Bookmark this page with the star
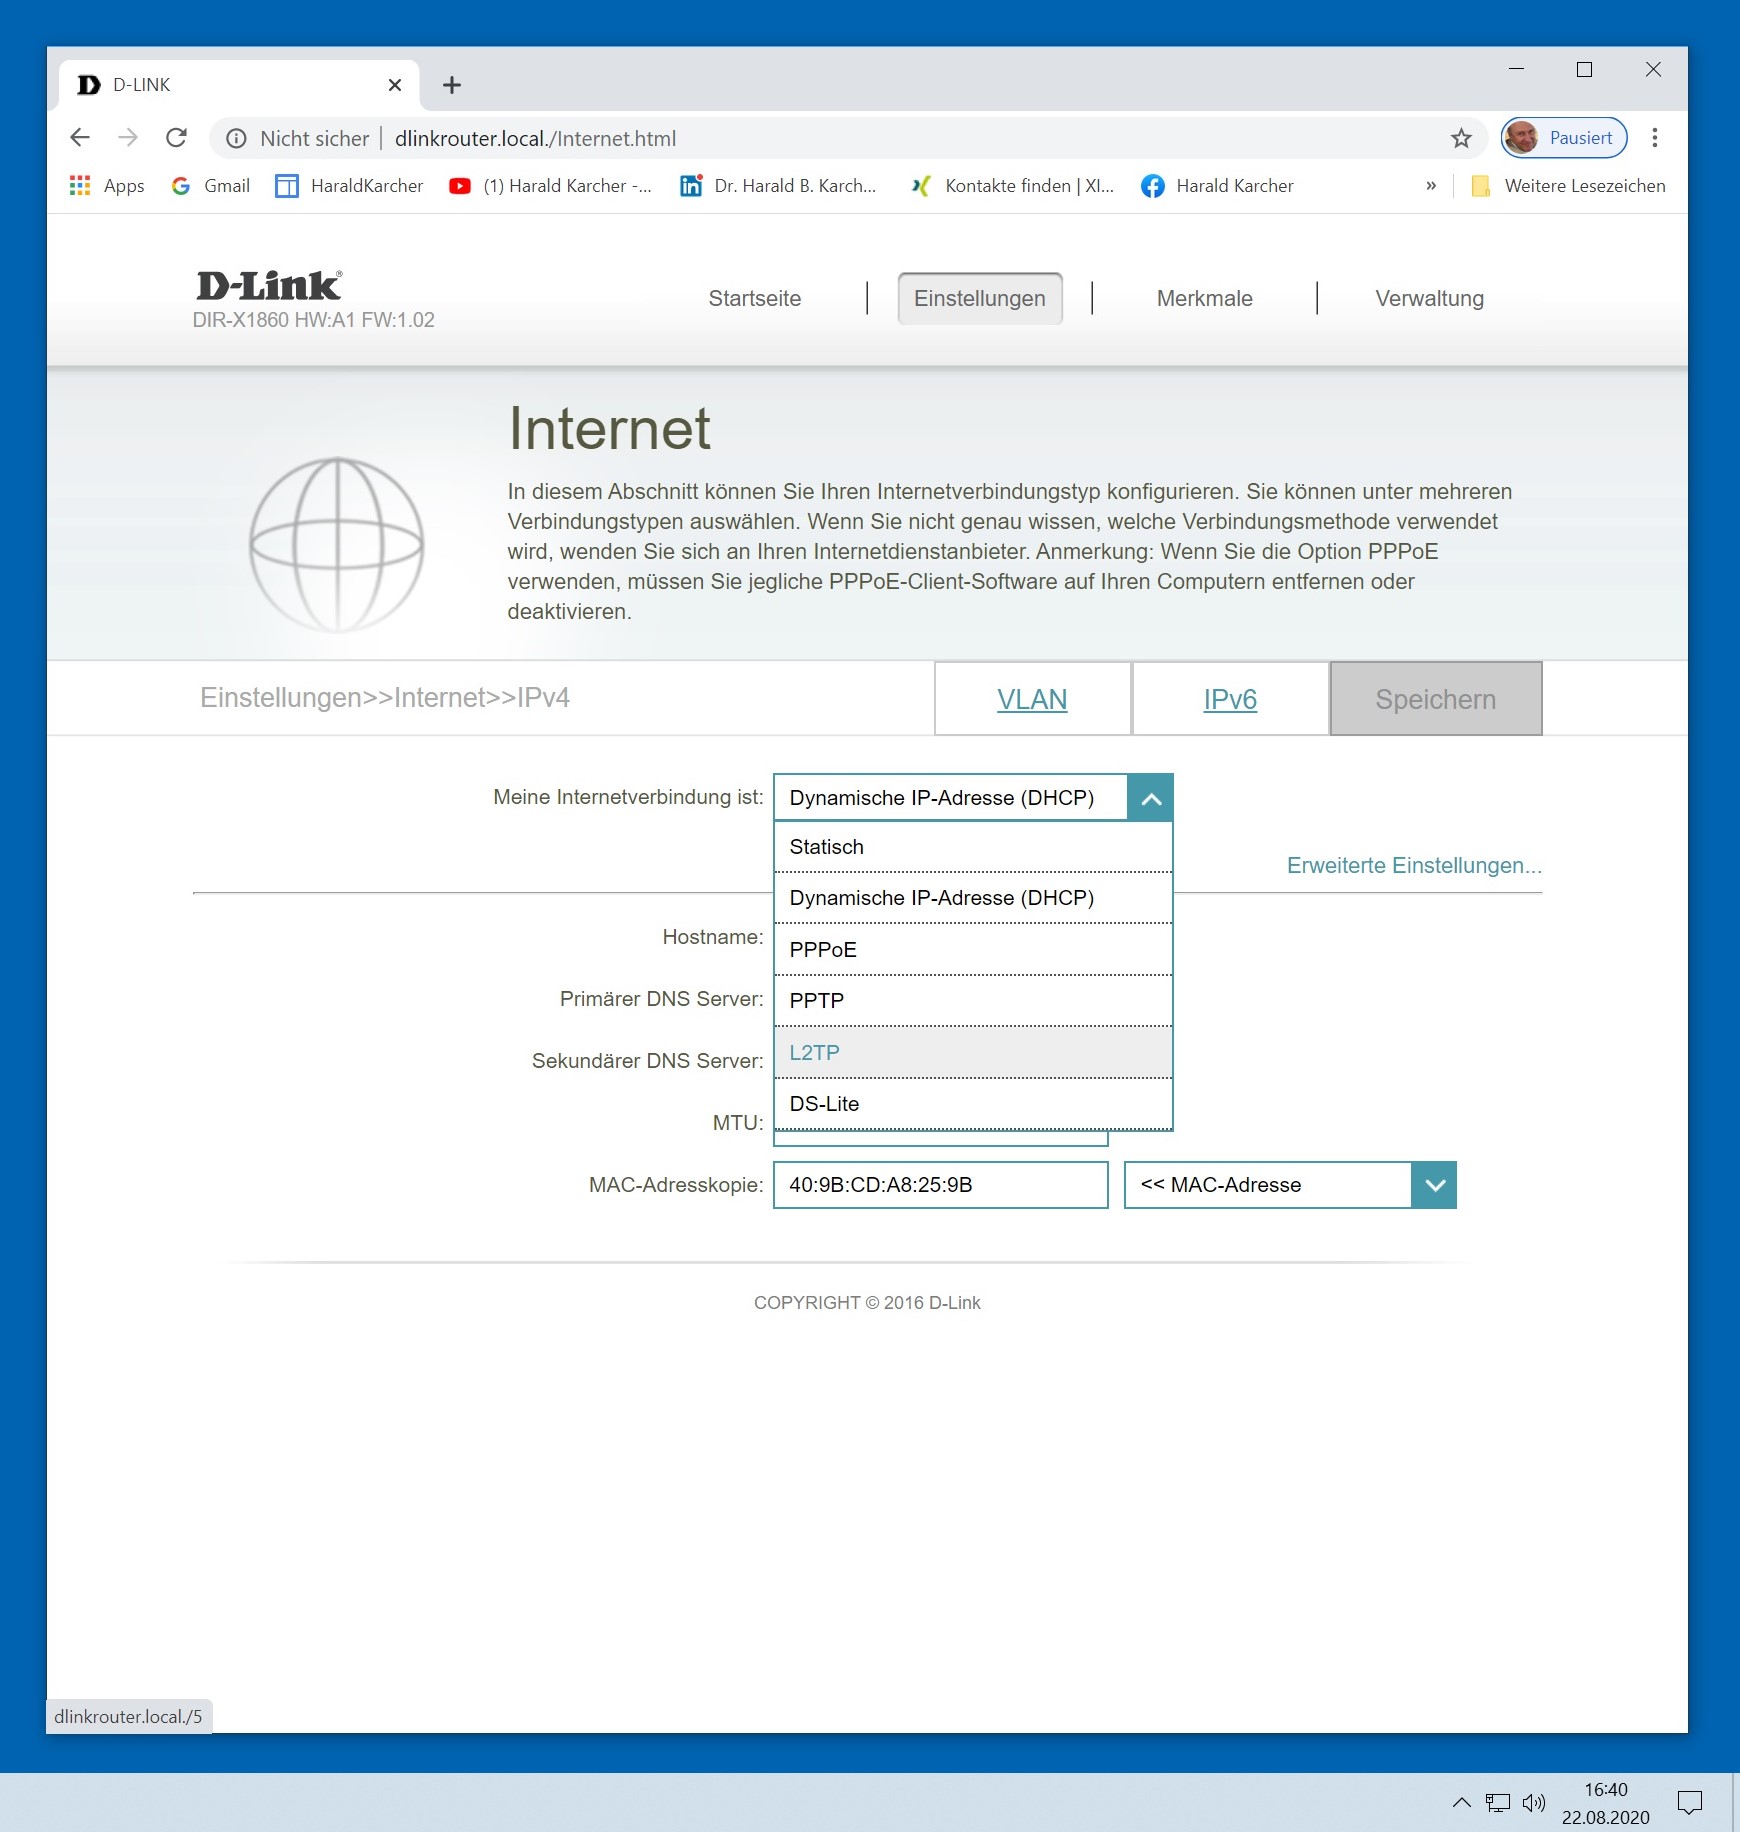The height and width of the screenshot is (1832, 1740). [x=1461, y=139]
